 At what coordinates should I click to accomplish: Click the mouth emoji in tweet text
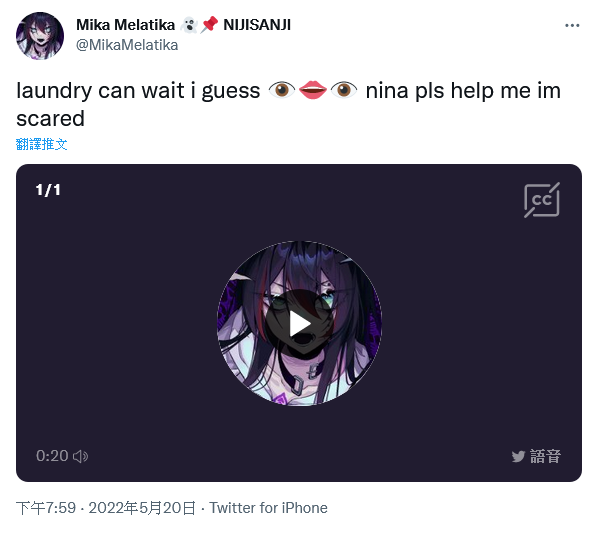(313, 90)
